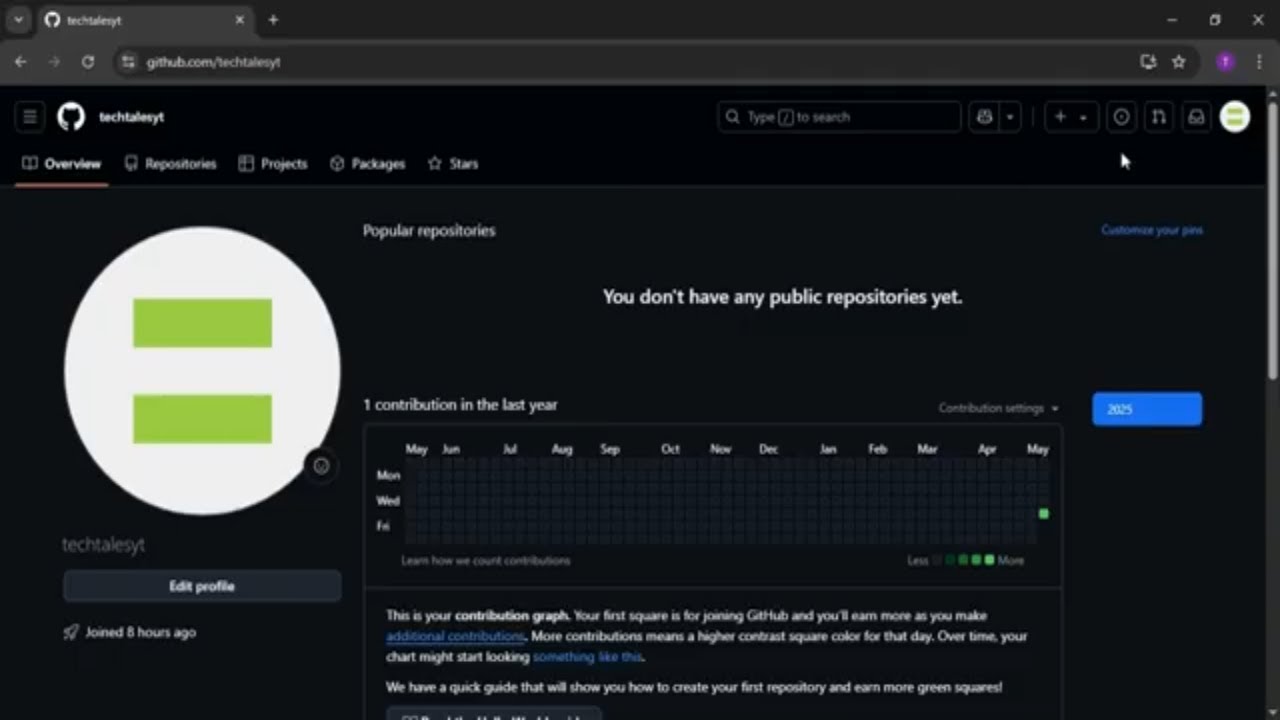Screen dimensions: 1280x720
Task: Click the forward navigation arrow
Action: (x=54, y=62)
